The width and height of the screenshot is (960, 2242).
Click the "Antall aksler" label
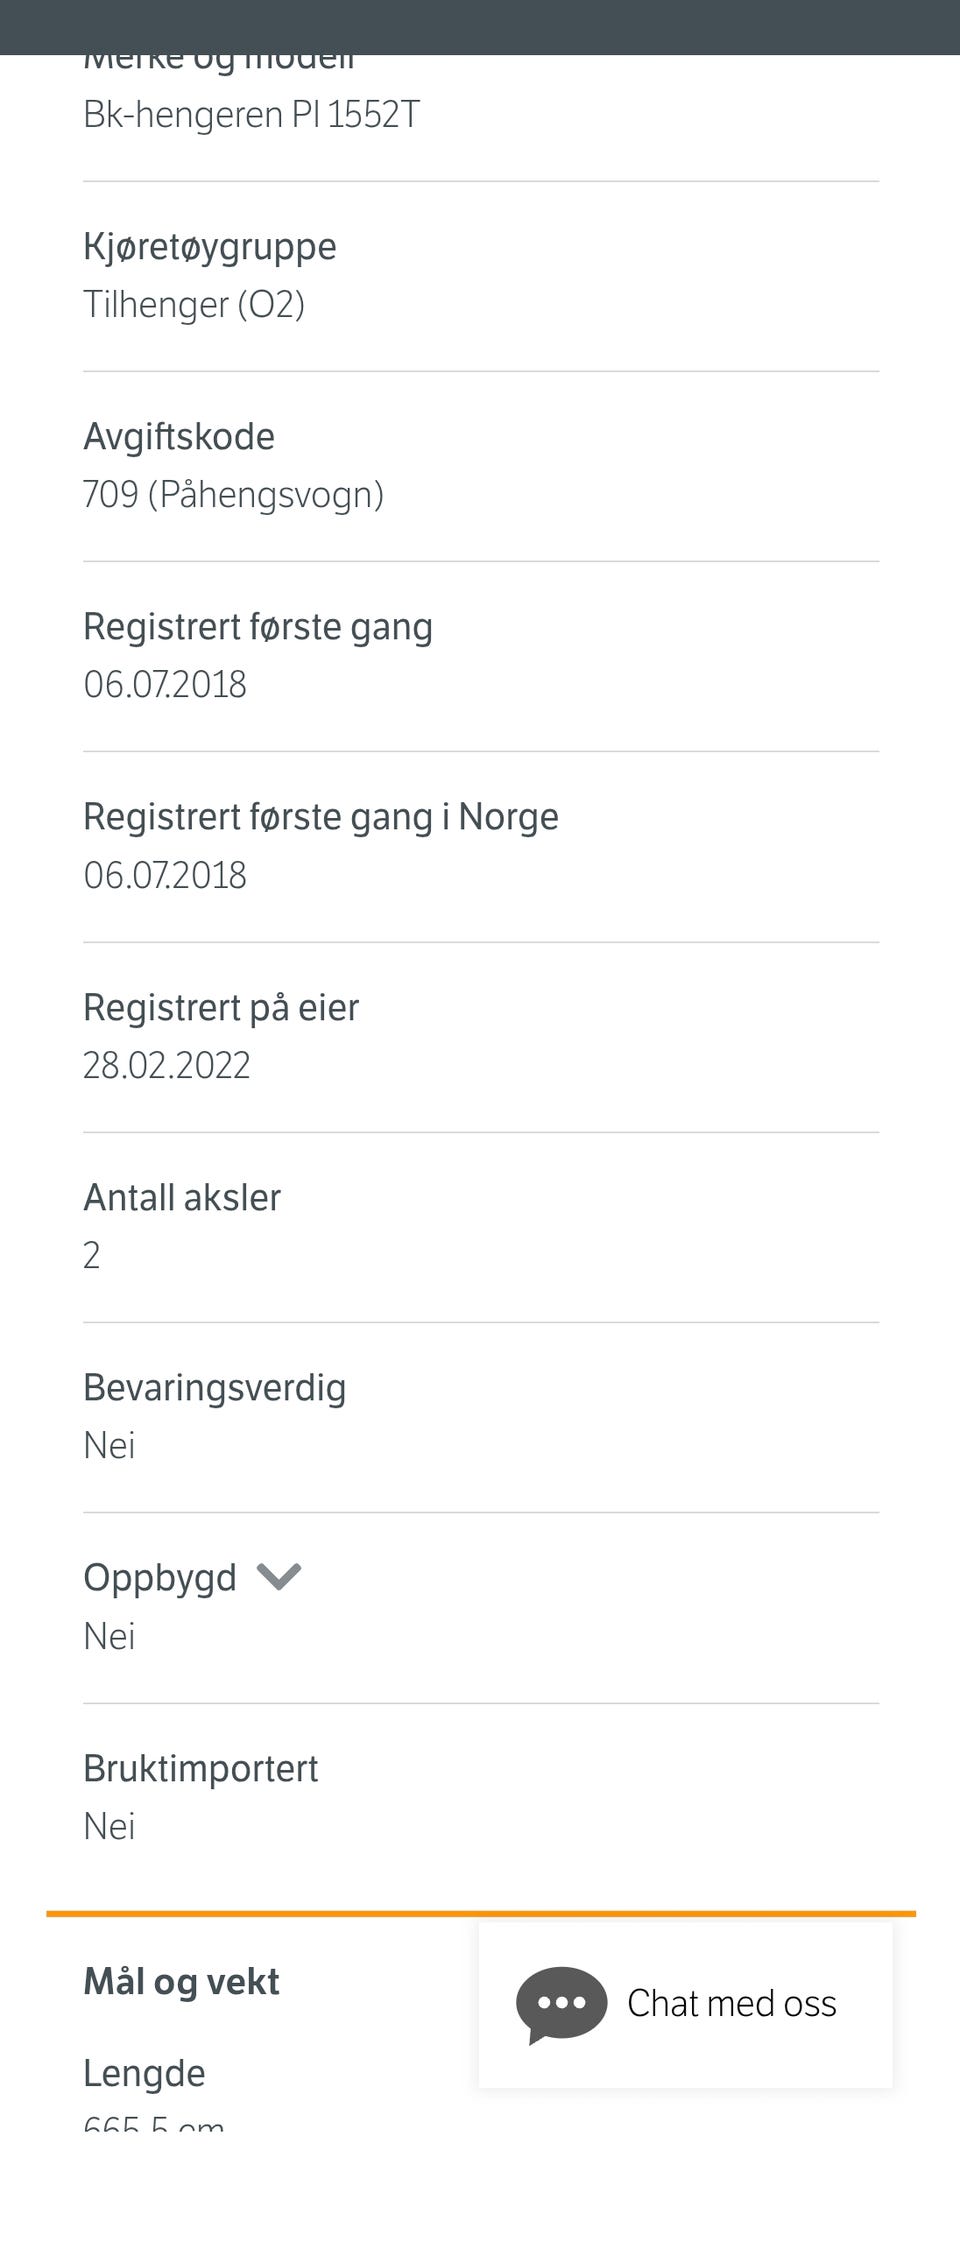182,1198
